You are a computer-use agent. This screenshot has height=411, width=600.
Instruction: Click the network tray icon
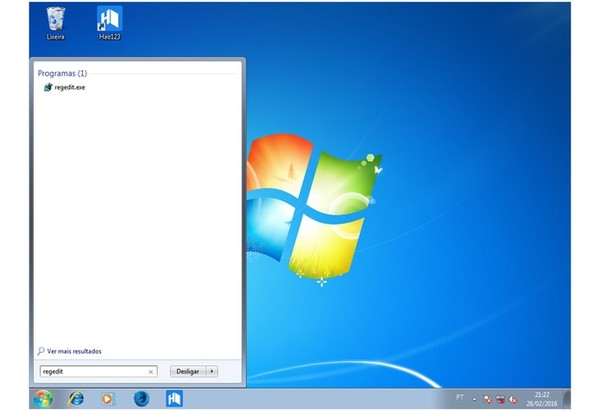[500, 399]
